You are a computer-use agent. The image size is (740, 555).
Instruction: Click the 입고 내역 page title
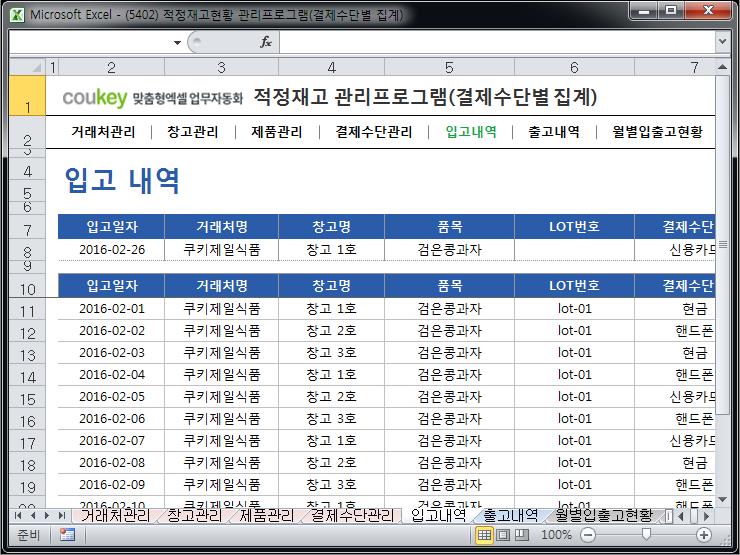pyautogui.click(x=122, y=180)
